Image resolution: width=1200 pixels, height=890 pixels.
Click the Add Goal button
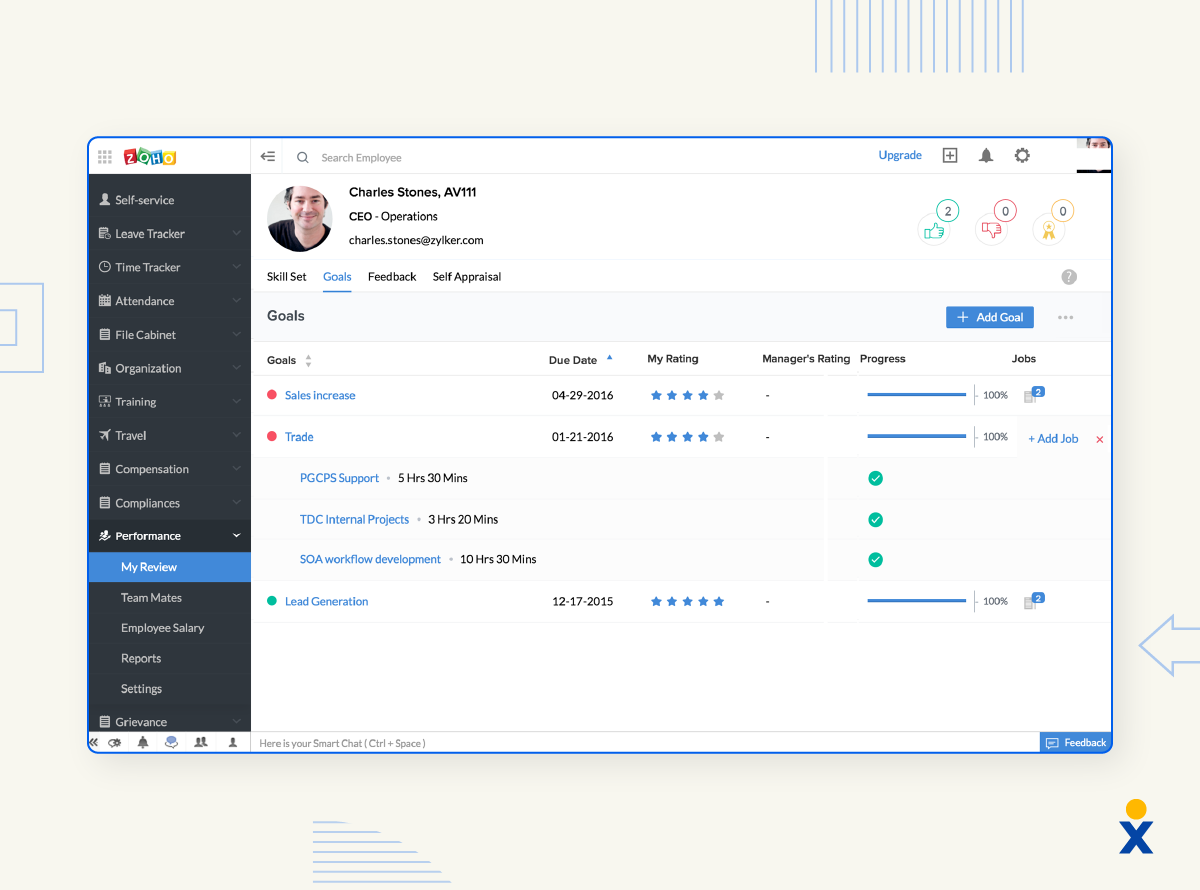tap(989, 316)
